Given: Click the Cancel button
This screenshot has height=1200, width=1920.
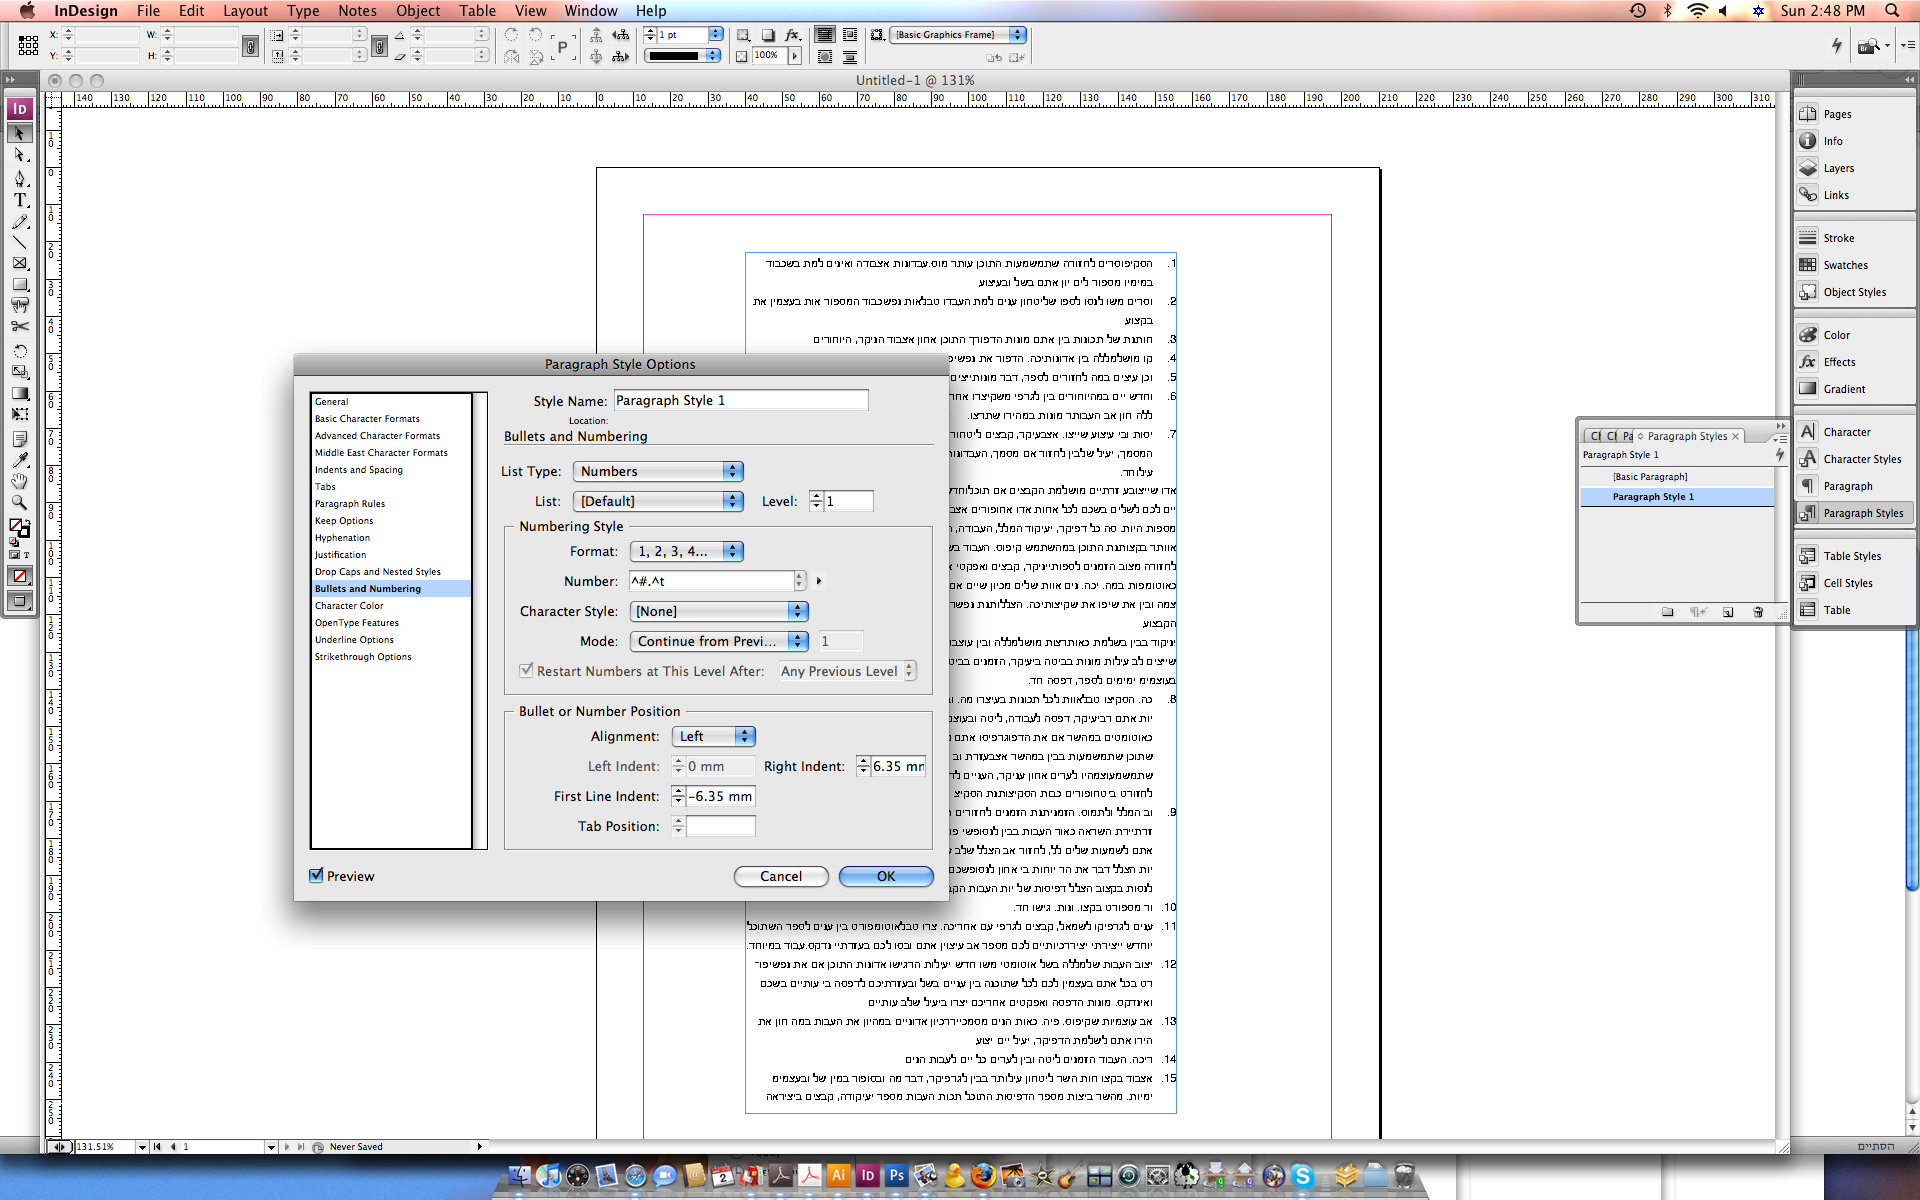Looking at the screenshot, I should click(x=780, y=876).
